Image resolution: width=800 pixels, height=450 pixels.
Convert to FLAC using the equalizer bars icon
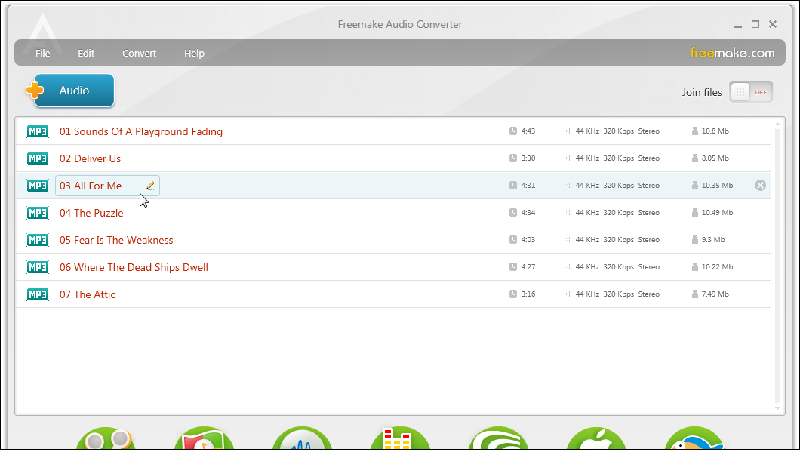400,439
